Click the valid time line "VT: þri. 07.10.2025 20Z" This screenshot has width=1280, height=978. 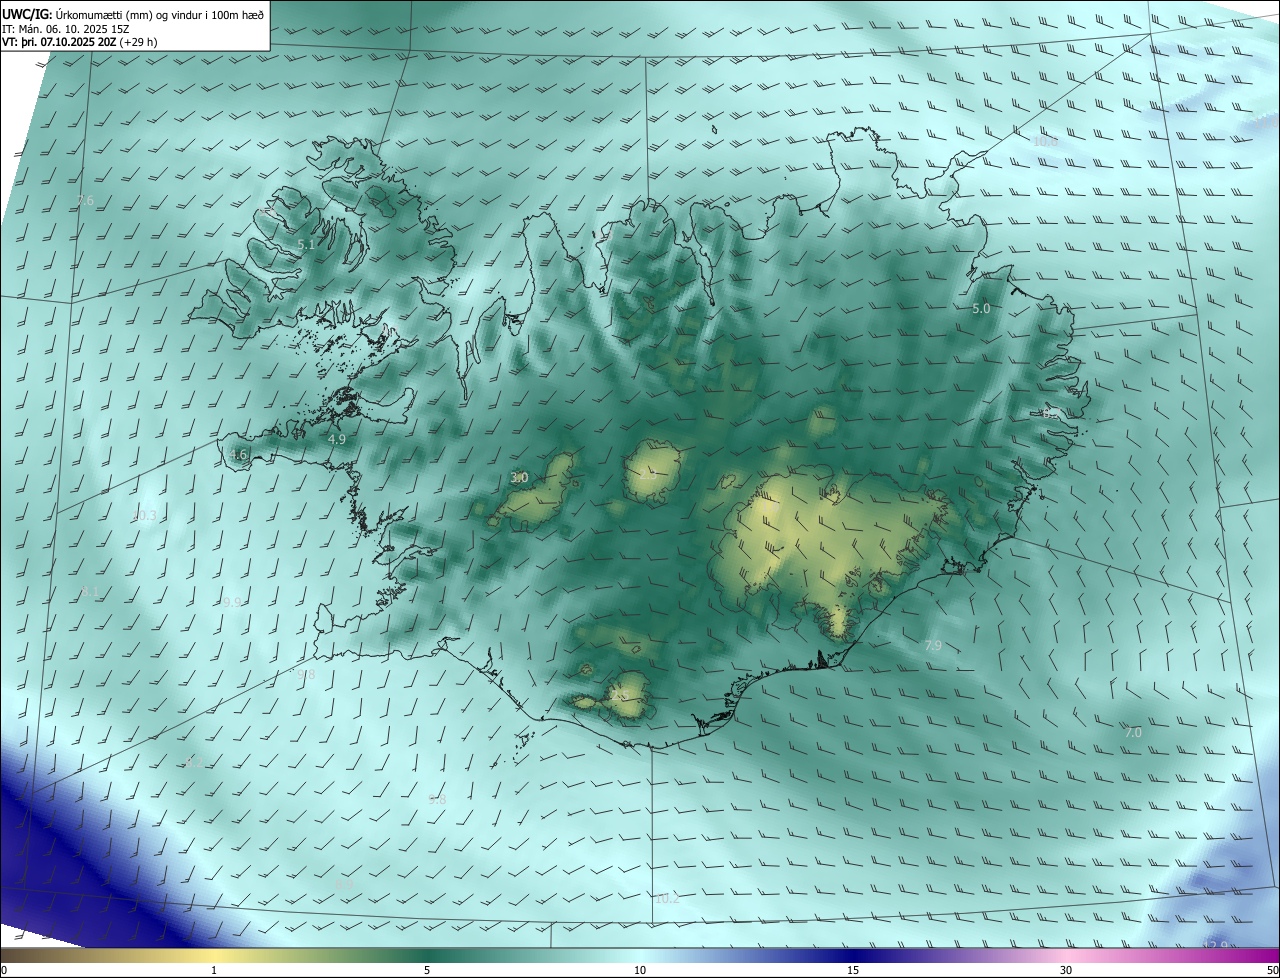pos(59,42)
